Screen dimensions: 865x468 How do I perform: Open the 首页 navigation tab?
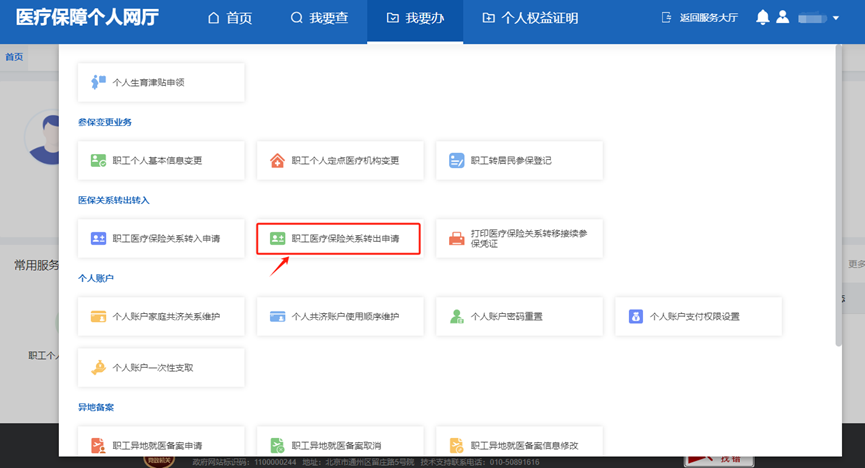(230, 18)
